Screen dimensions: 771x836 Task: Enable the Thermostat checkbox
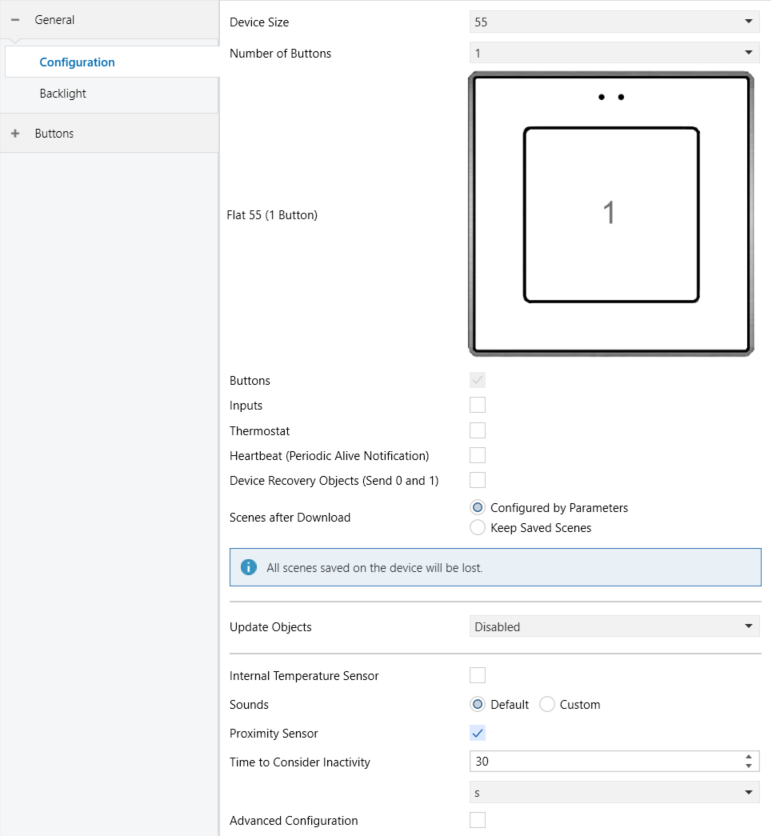point(478,430)
